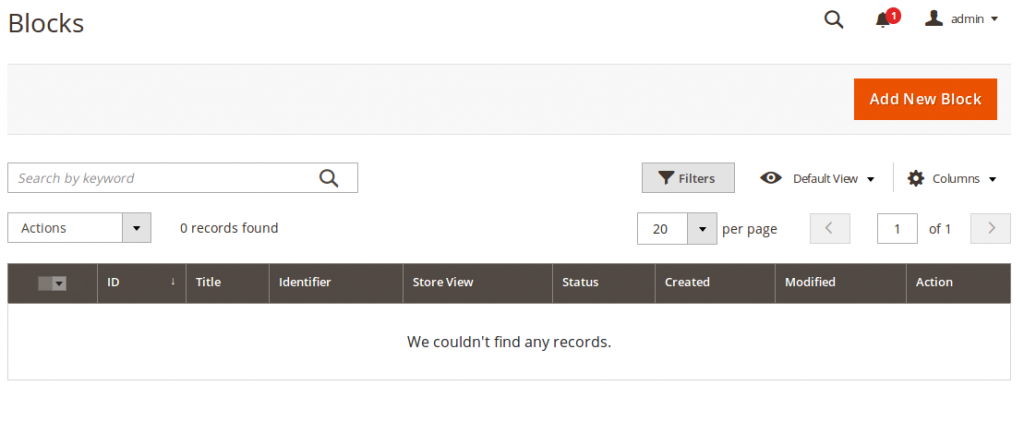This screenshot has width=1024, height=434.
Task: Click the Search by keyword field
Action: click(165, 178)
